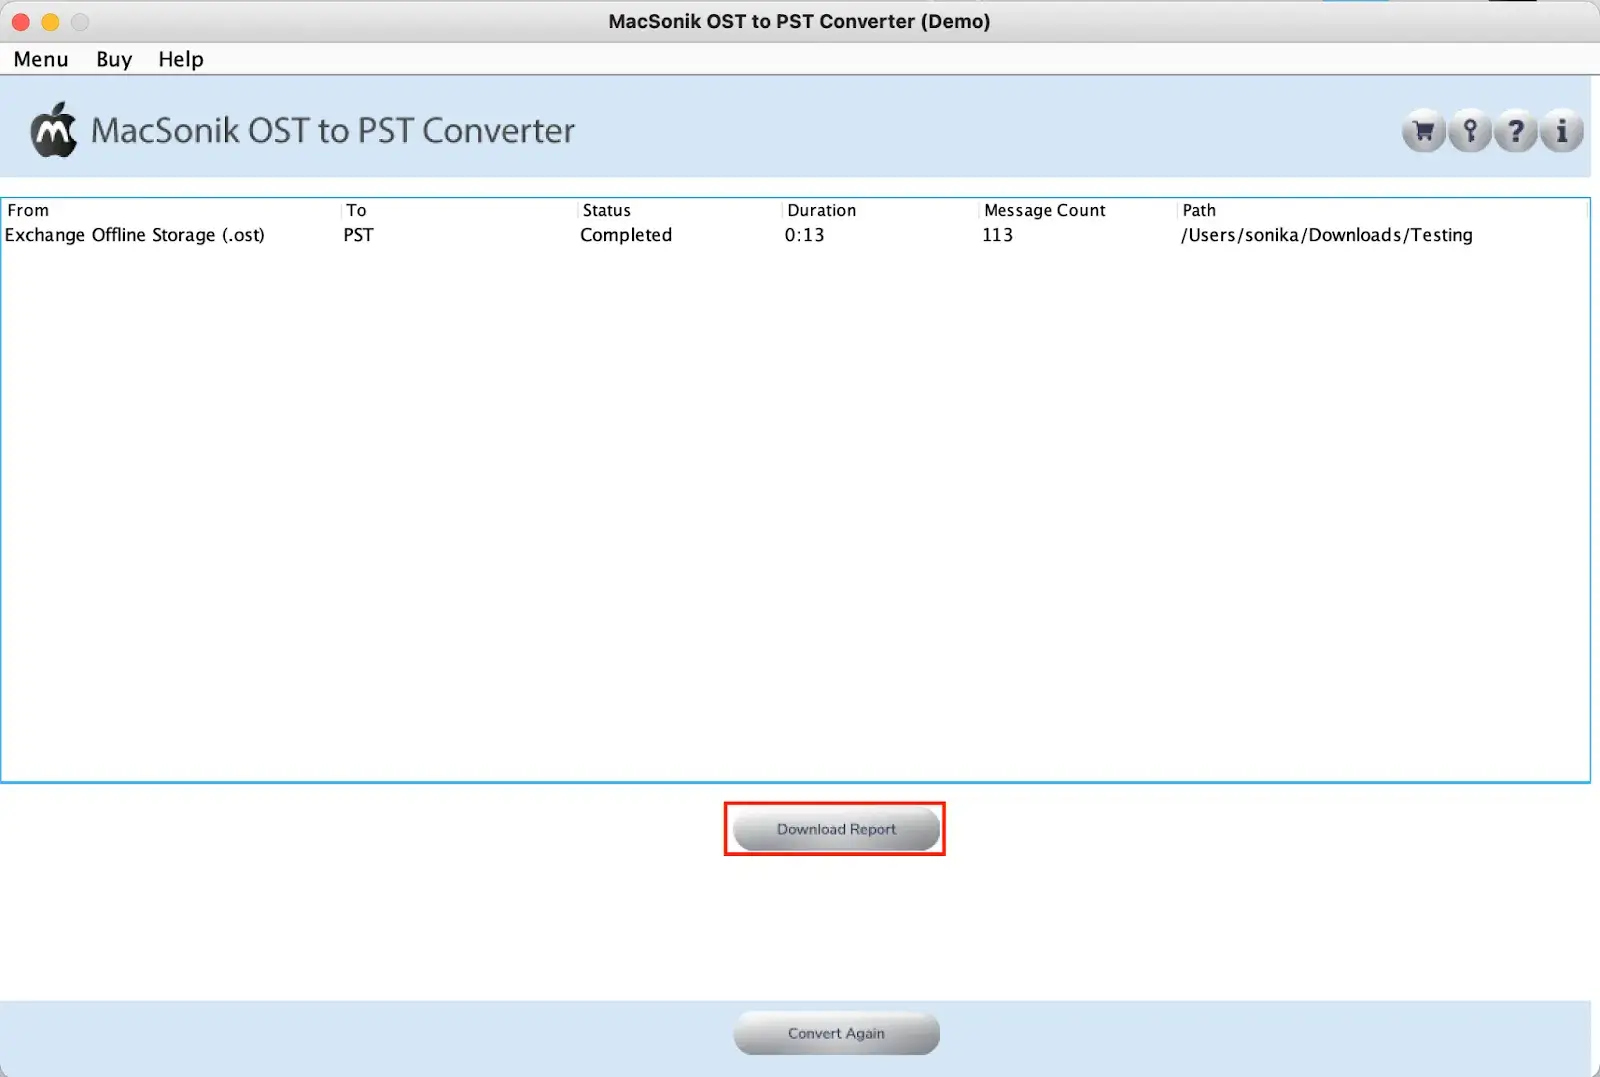Click the red close window button
The image size is (1600, 1077).
[21, 21]
